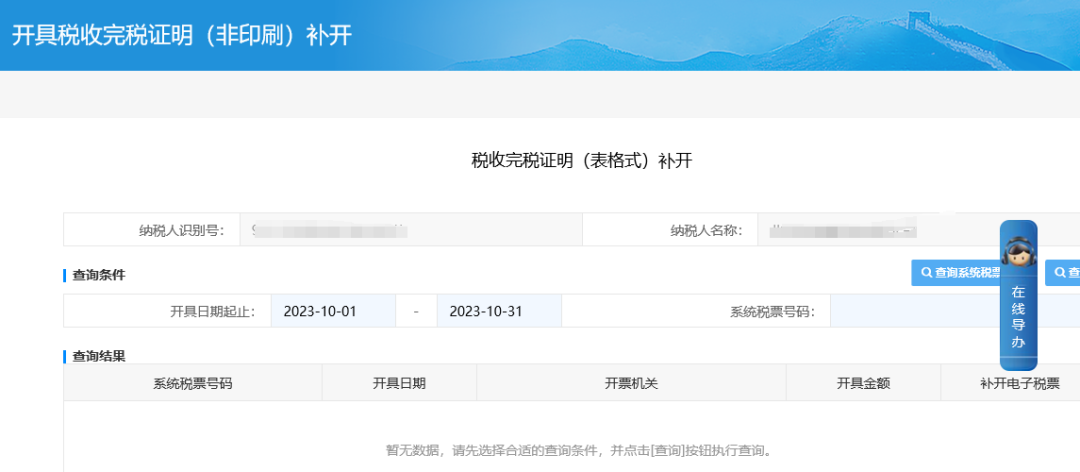The image size is (1080, 472).
Task: Click the 查询条件 section heading
Action: pos(99,275)
